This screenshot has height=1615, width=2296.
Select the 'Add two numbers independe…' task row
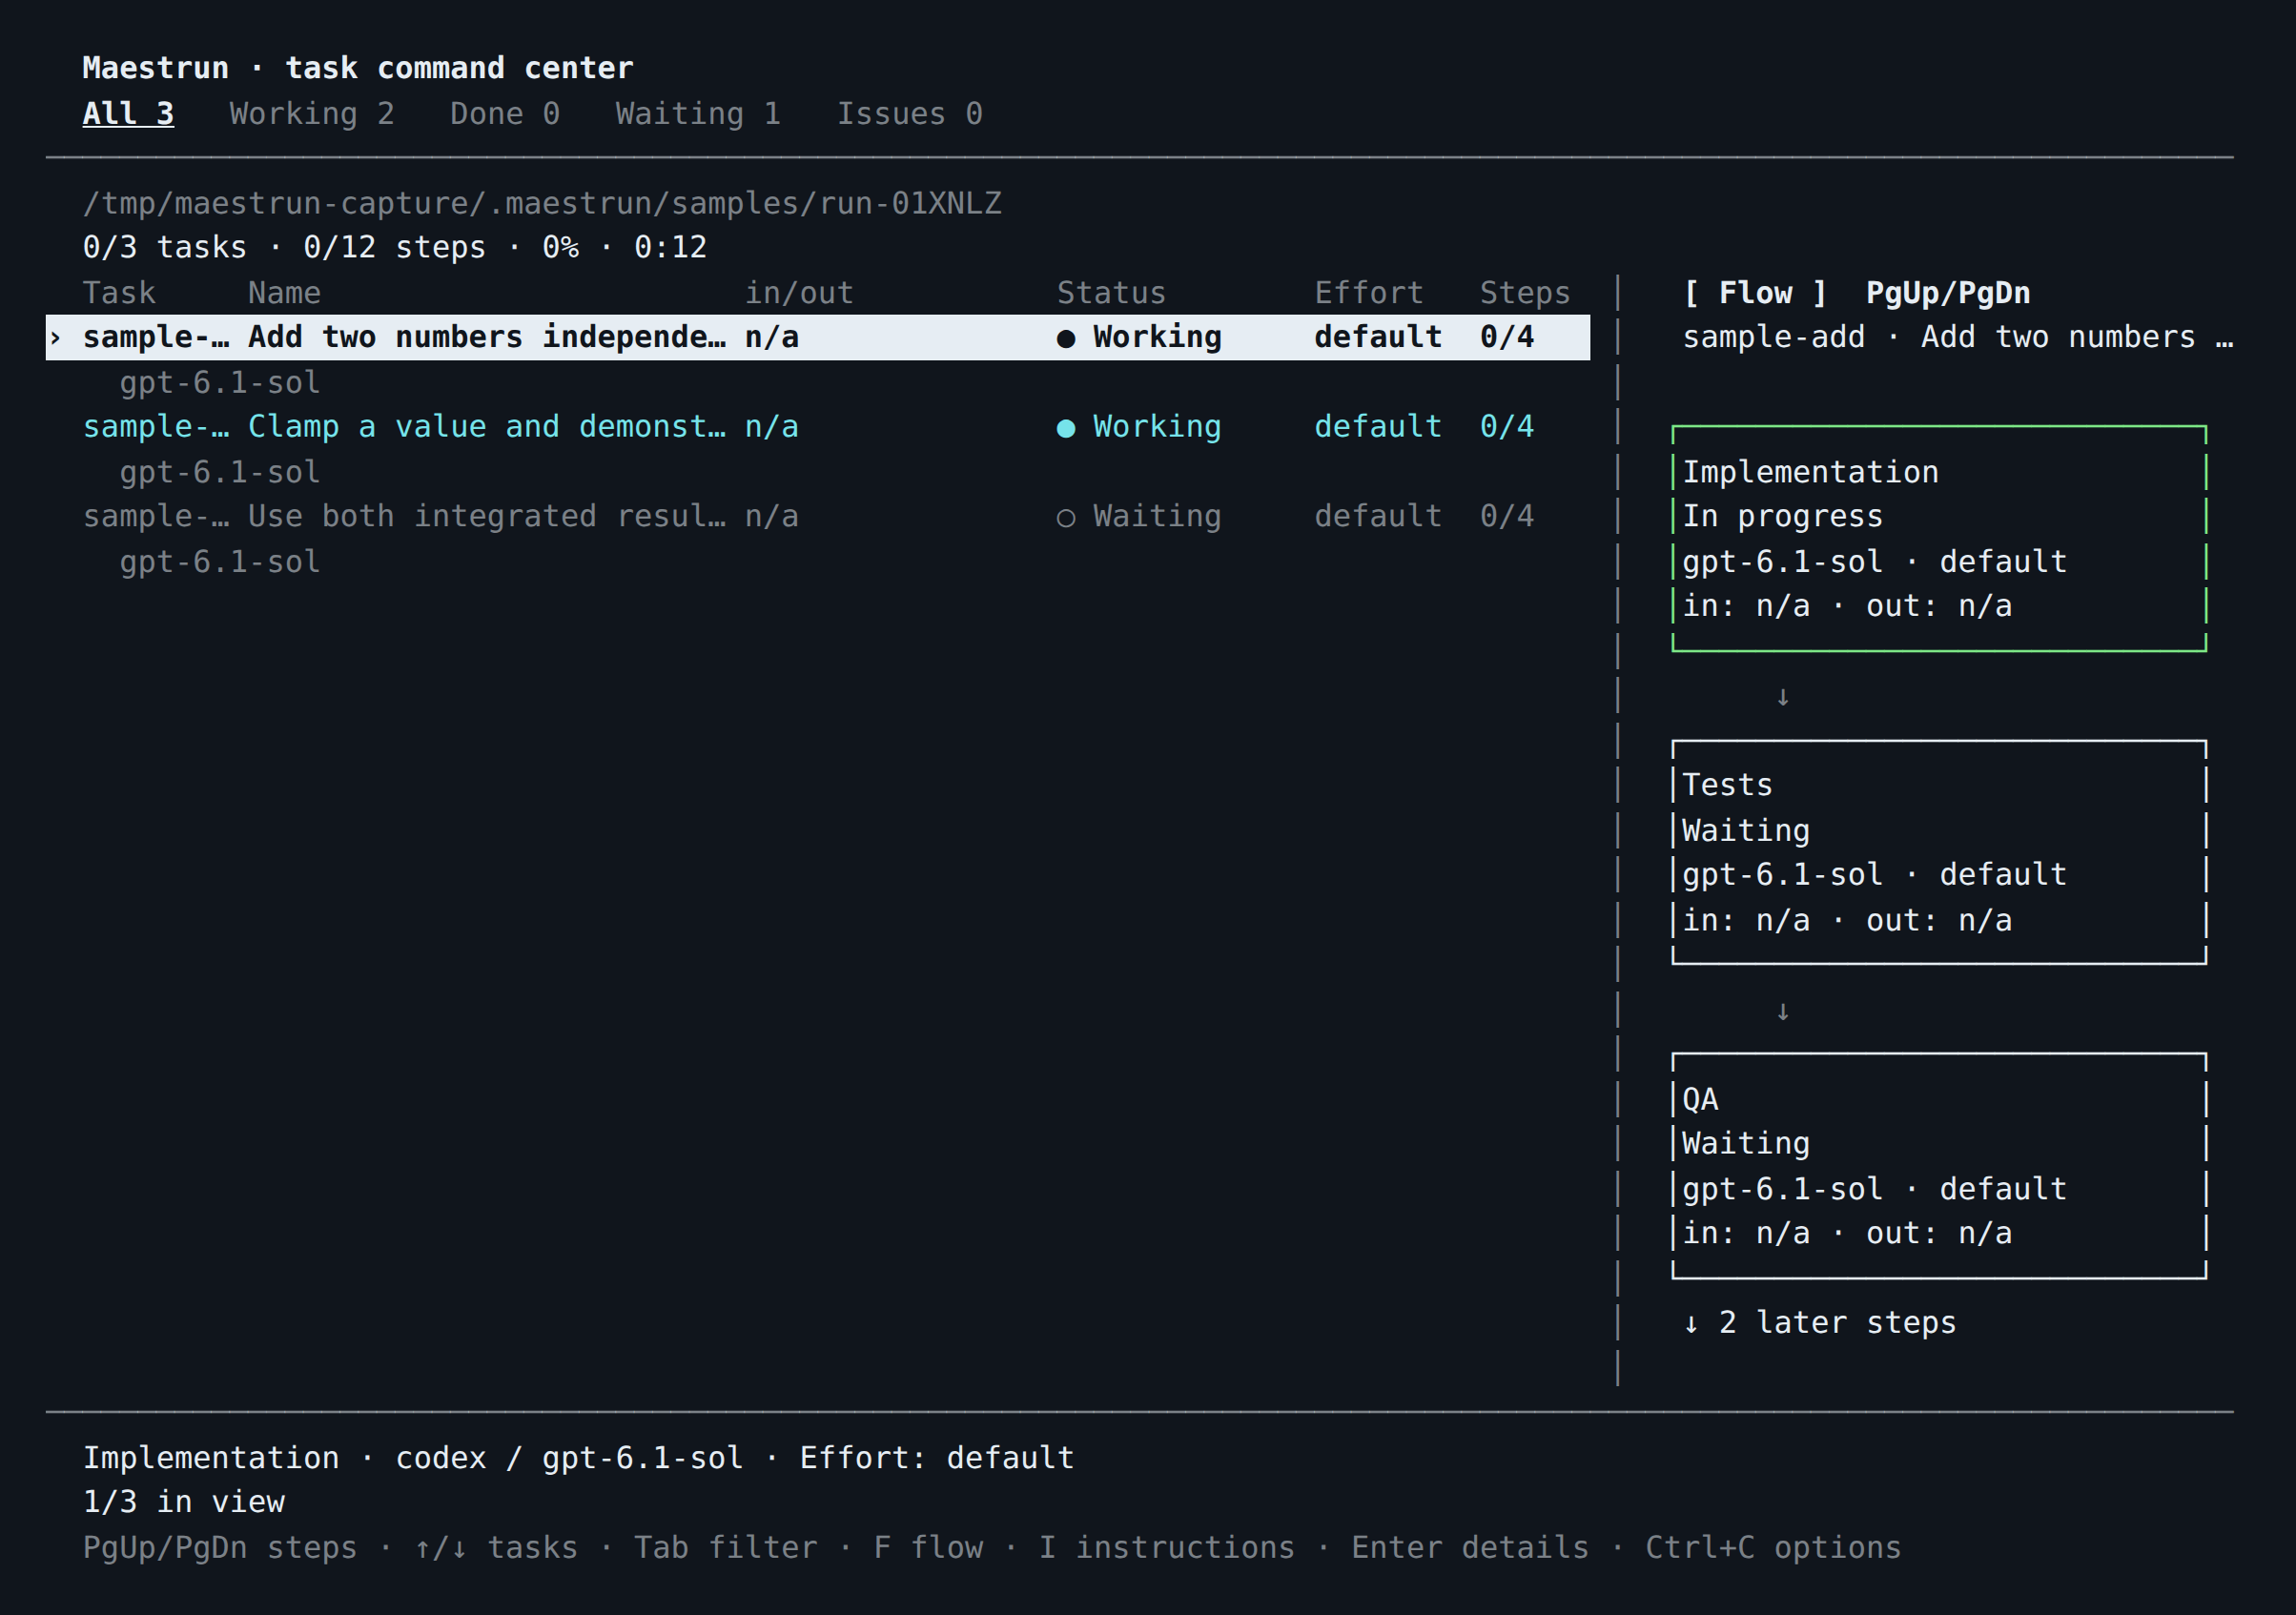(818, 337)
